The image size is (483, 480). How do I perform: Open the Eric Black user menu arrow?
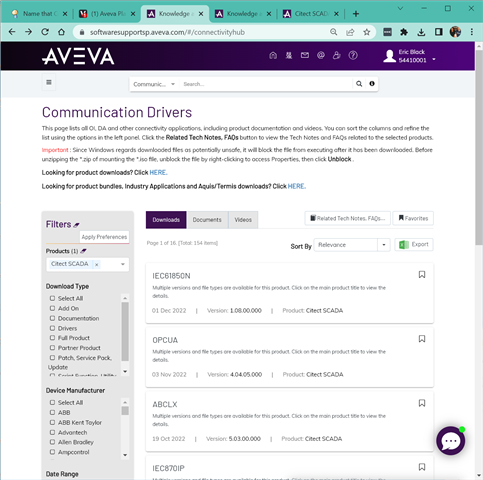tap(434, 59)
